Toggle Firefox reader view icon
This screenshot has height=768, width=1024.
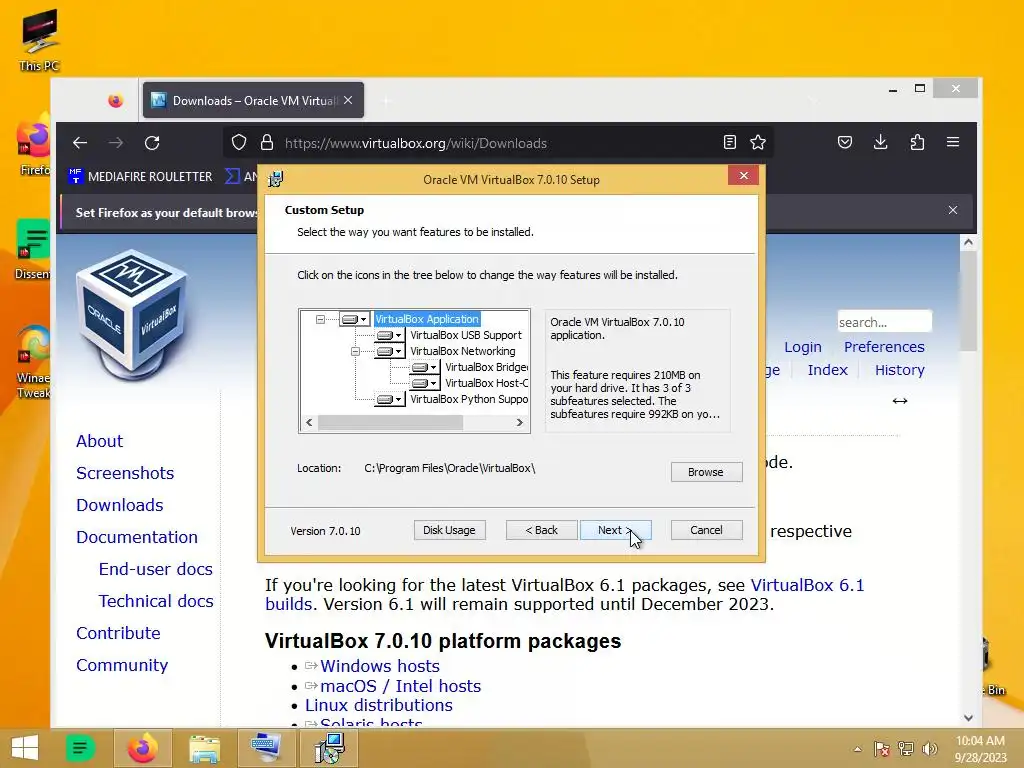point(730,142)
